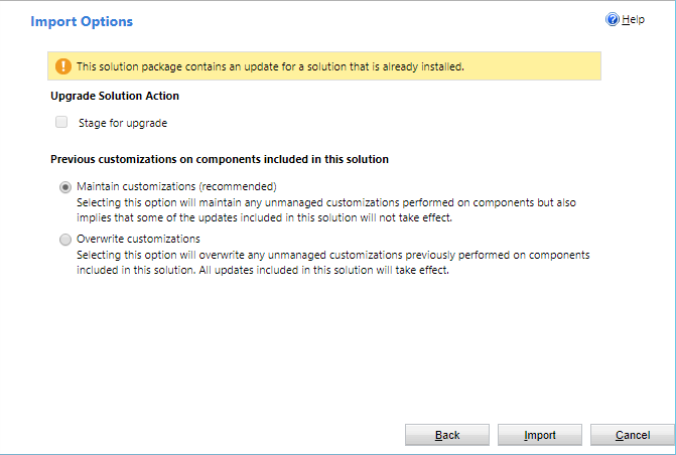Click the Upgrade Solution Action heading
The height and width of the screenshot is (455, 676).
point(114,97)
